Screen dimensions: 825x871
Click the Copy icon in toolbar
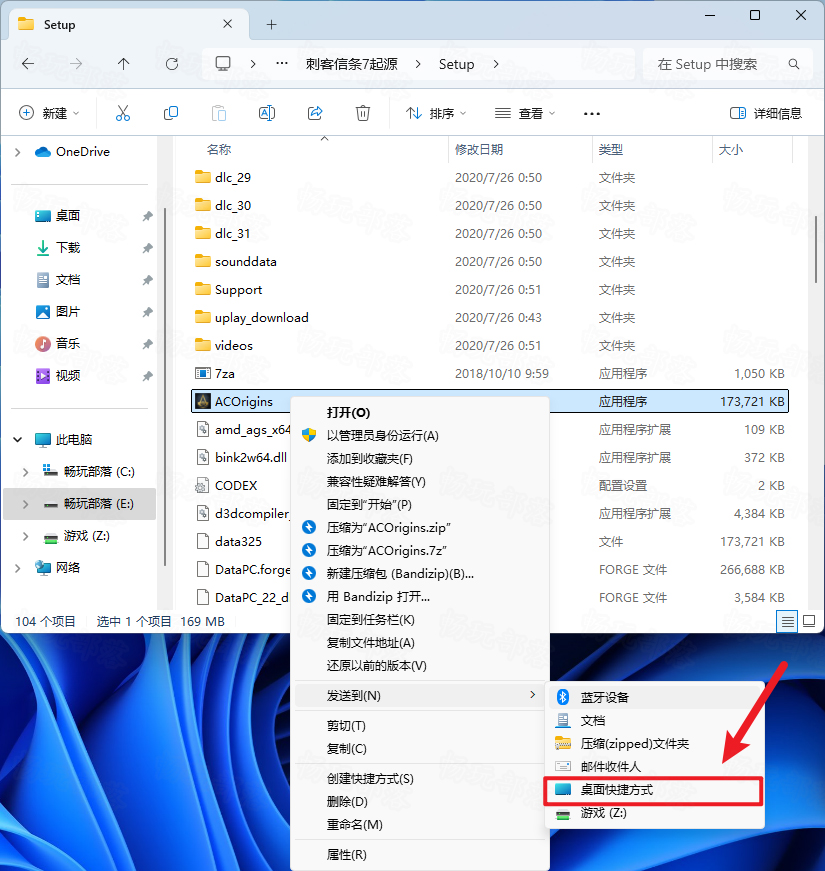point(171,113)
